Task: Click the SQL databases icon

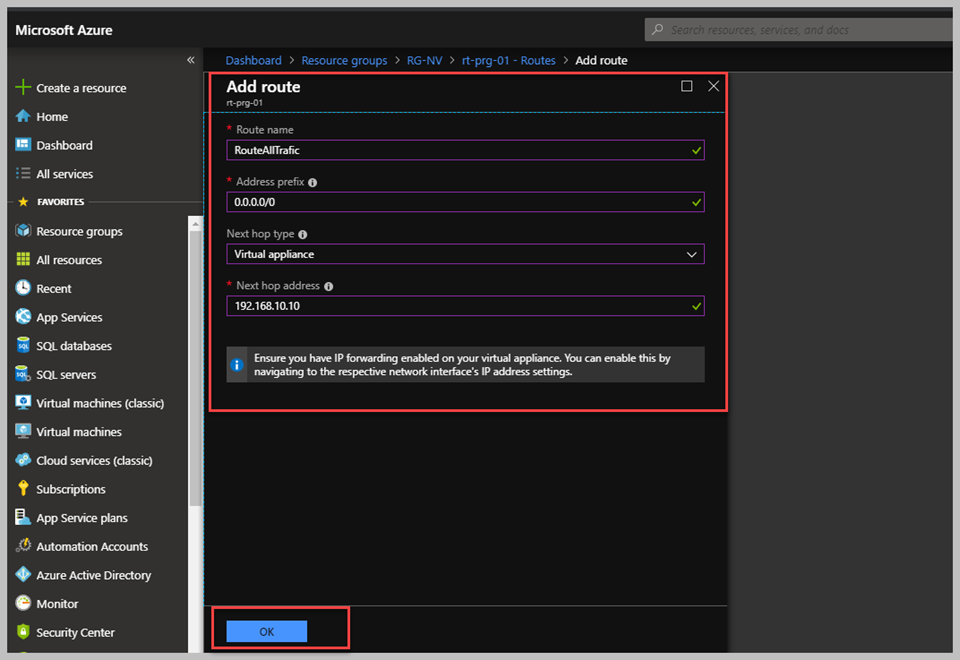Action: click(x=23, y=345)
